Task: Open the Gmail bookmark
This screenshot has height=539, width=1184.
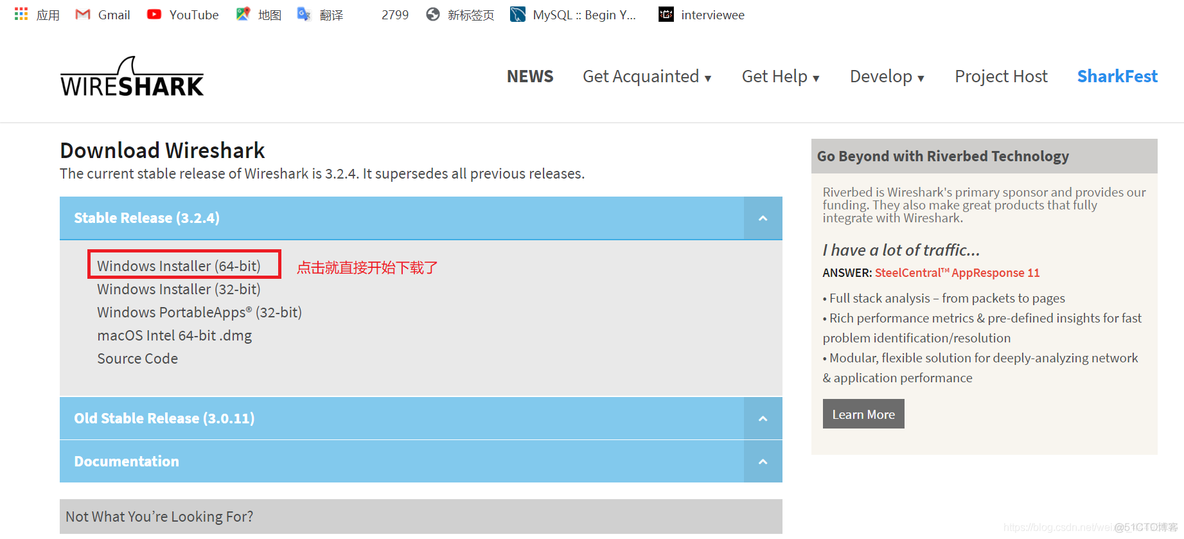Action: tap(103, 14)
